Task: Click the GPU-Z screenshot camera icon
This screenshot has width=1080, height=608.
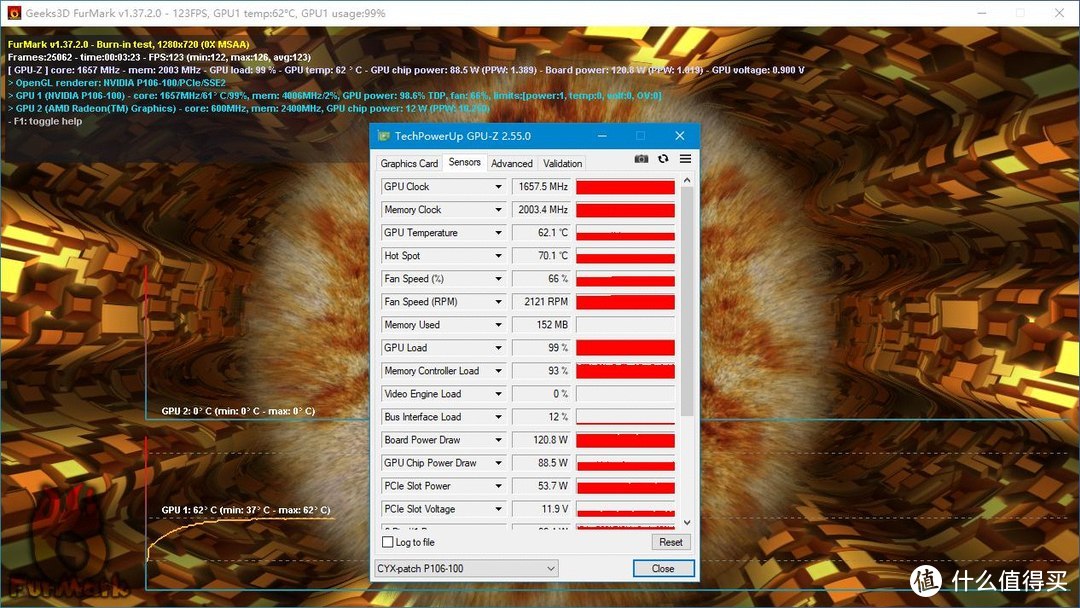Action: pos(641,159)
